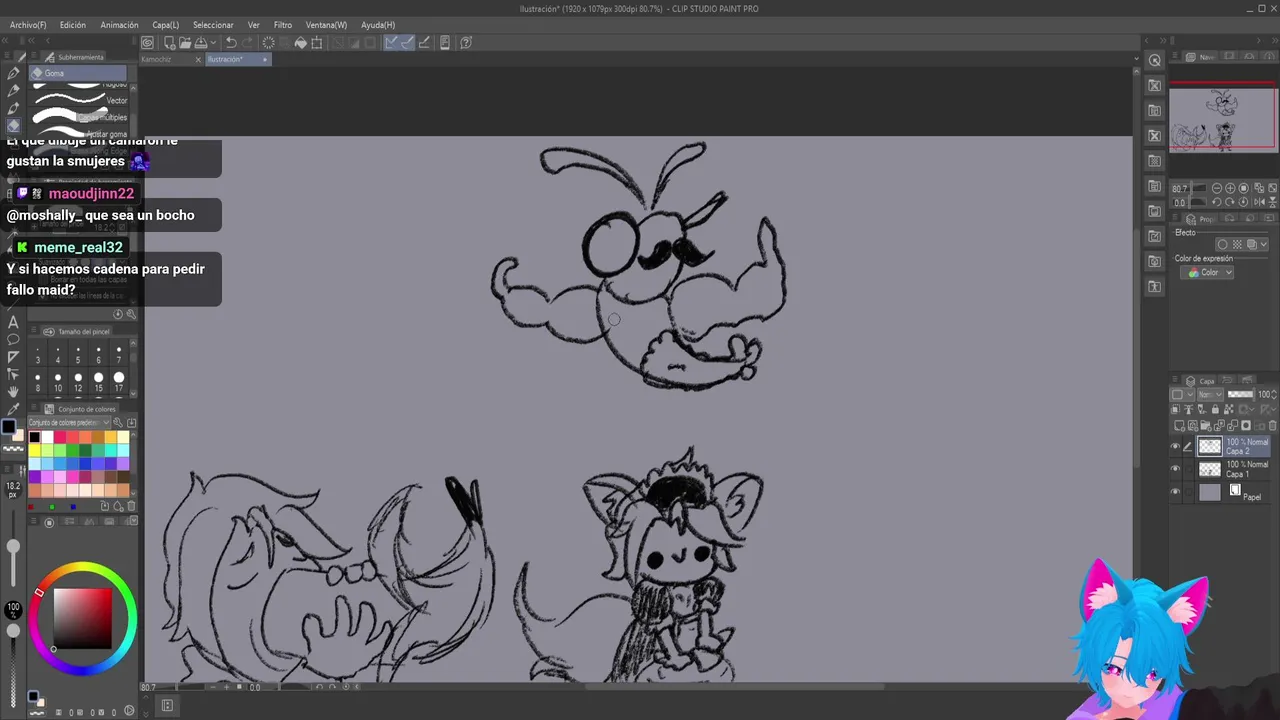
Task: Open the Tamaño del pincel panel menu
Action: point(36,331)
